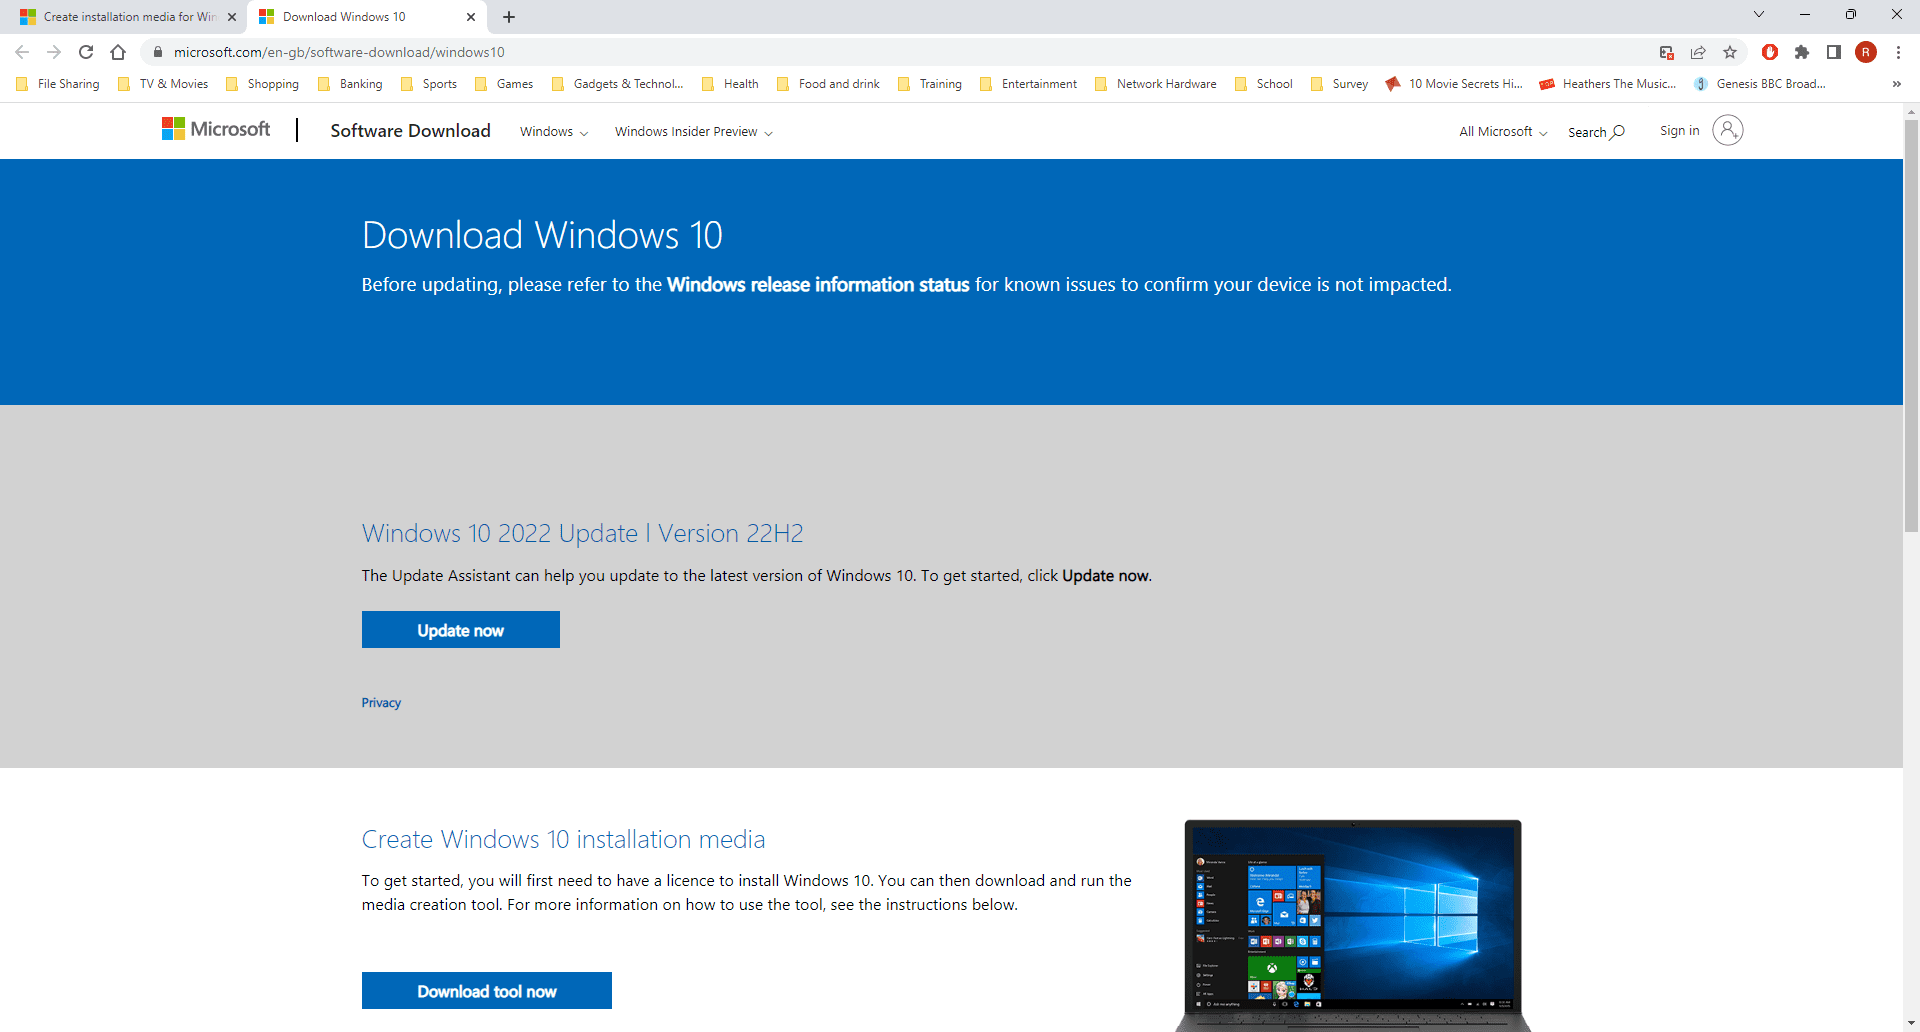Open the Heathers The Music bookmark

(x=1607, y=84)
